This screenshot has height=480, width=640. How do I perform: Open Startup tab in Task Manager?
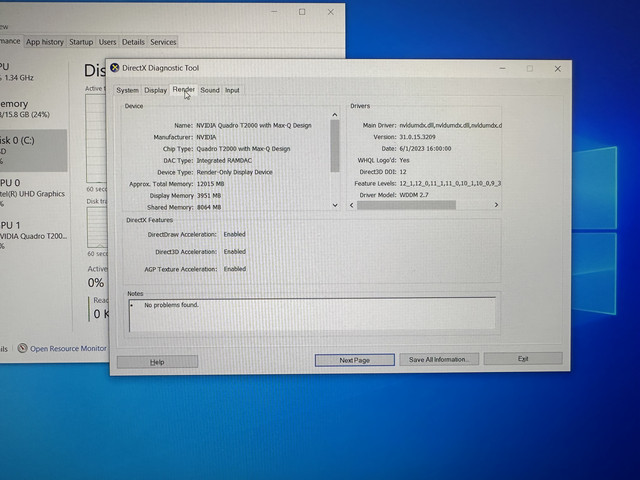tap(81, 42)
